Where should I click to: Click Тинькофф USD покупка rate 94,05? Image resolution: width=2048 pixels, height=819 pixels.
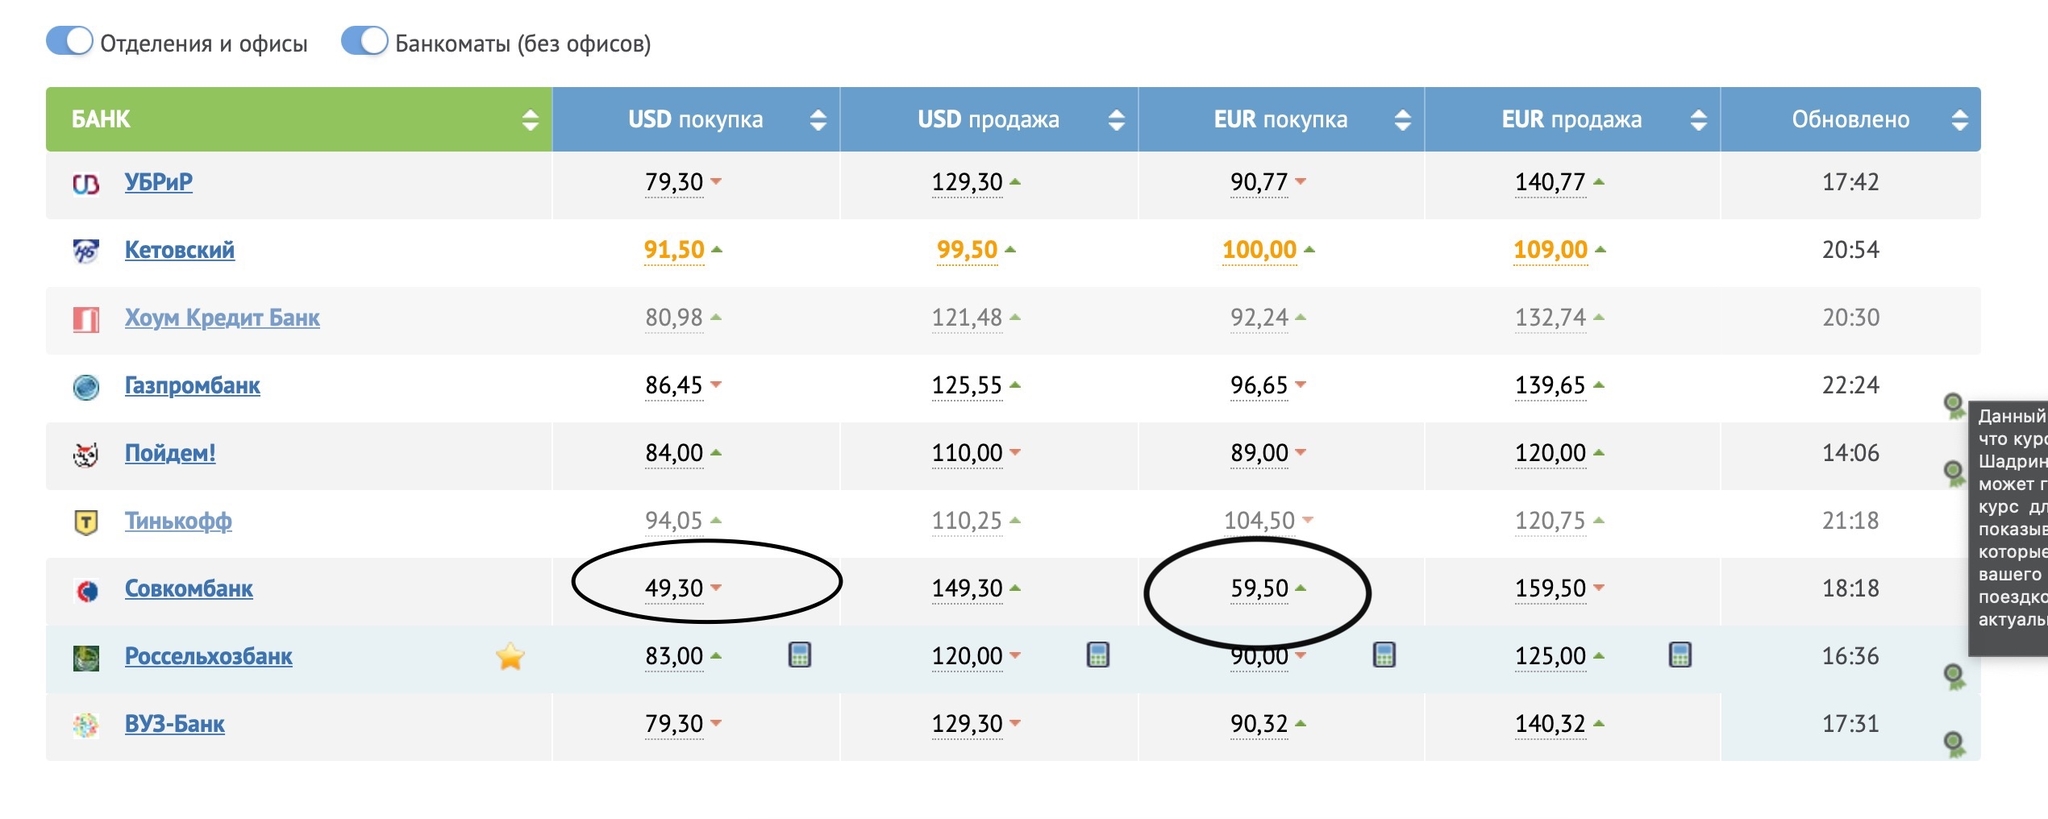point(674,521)
